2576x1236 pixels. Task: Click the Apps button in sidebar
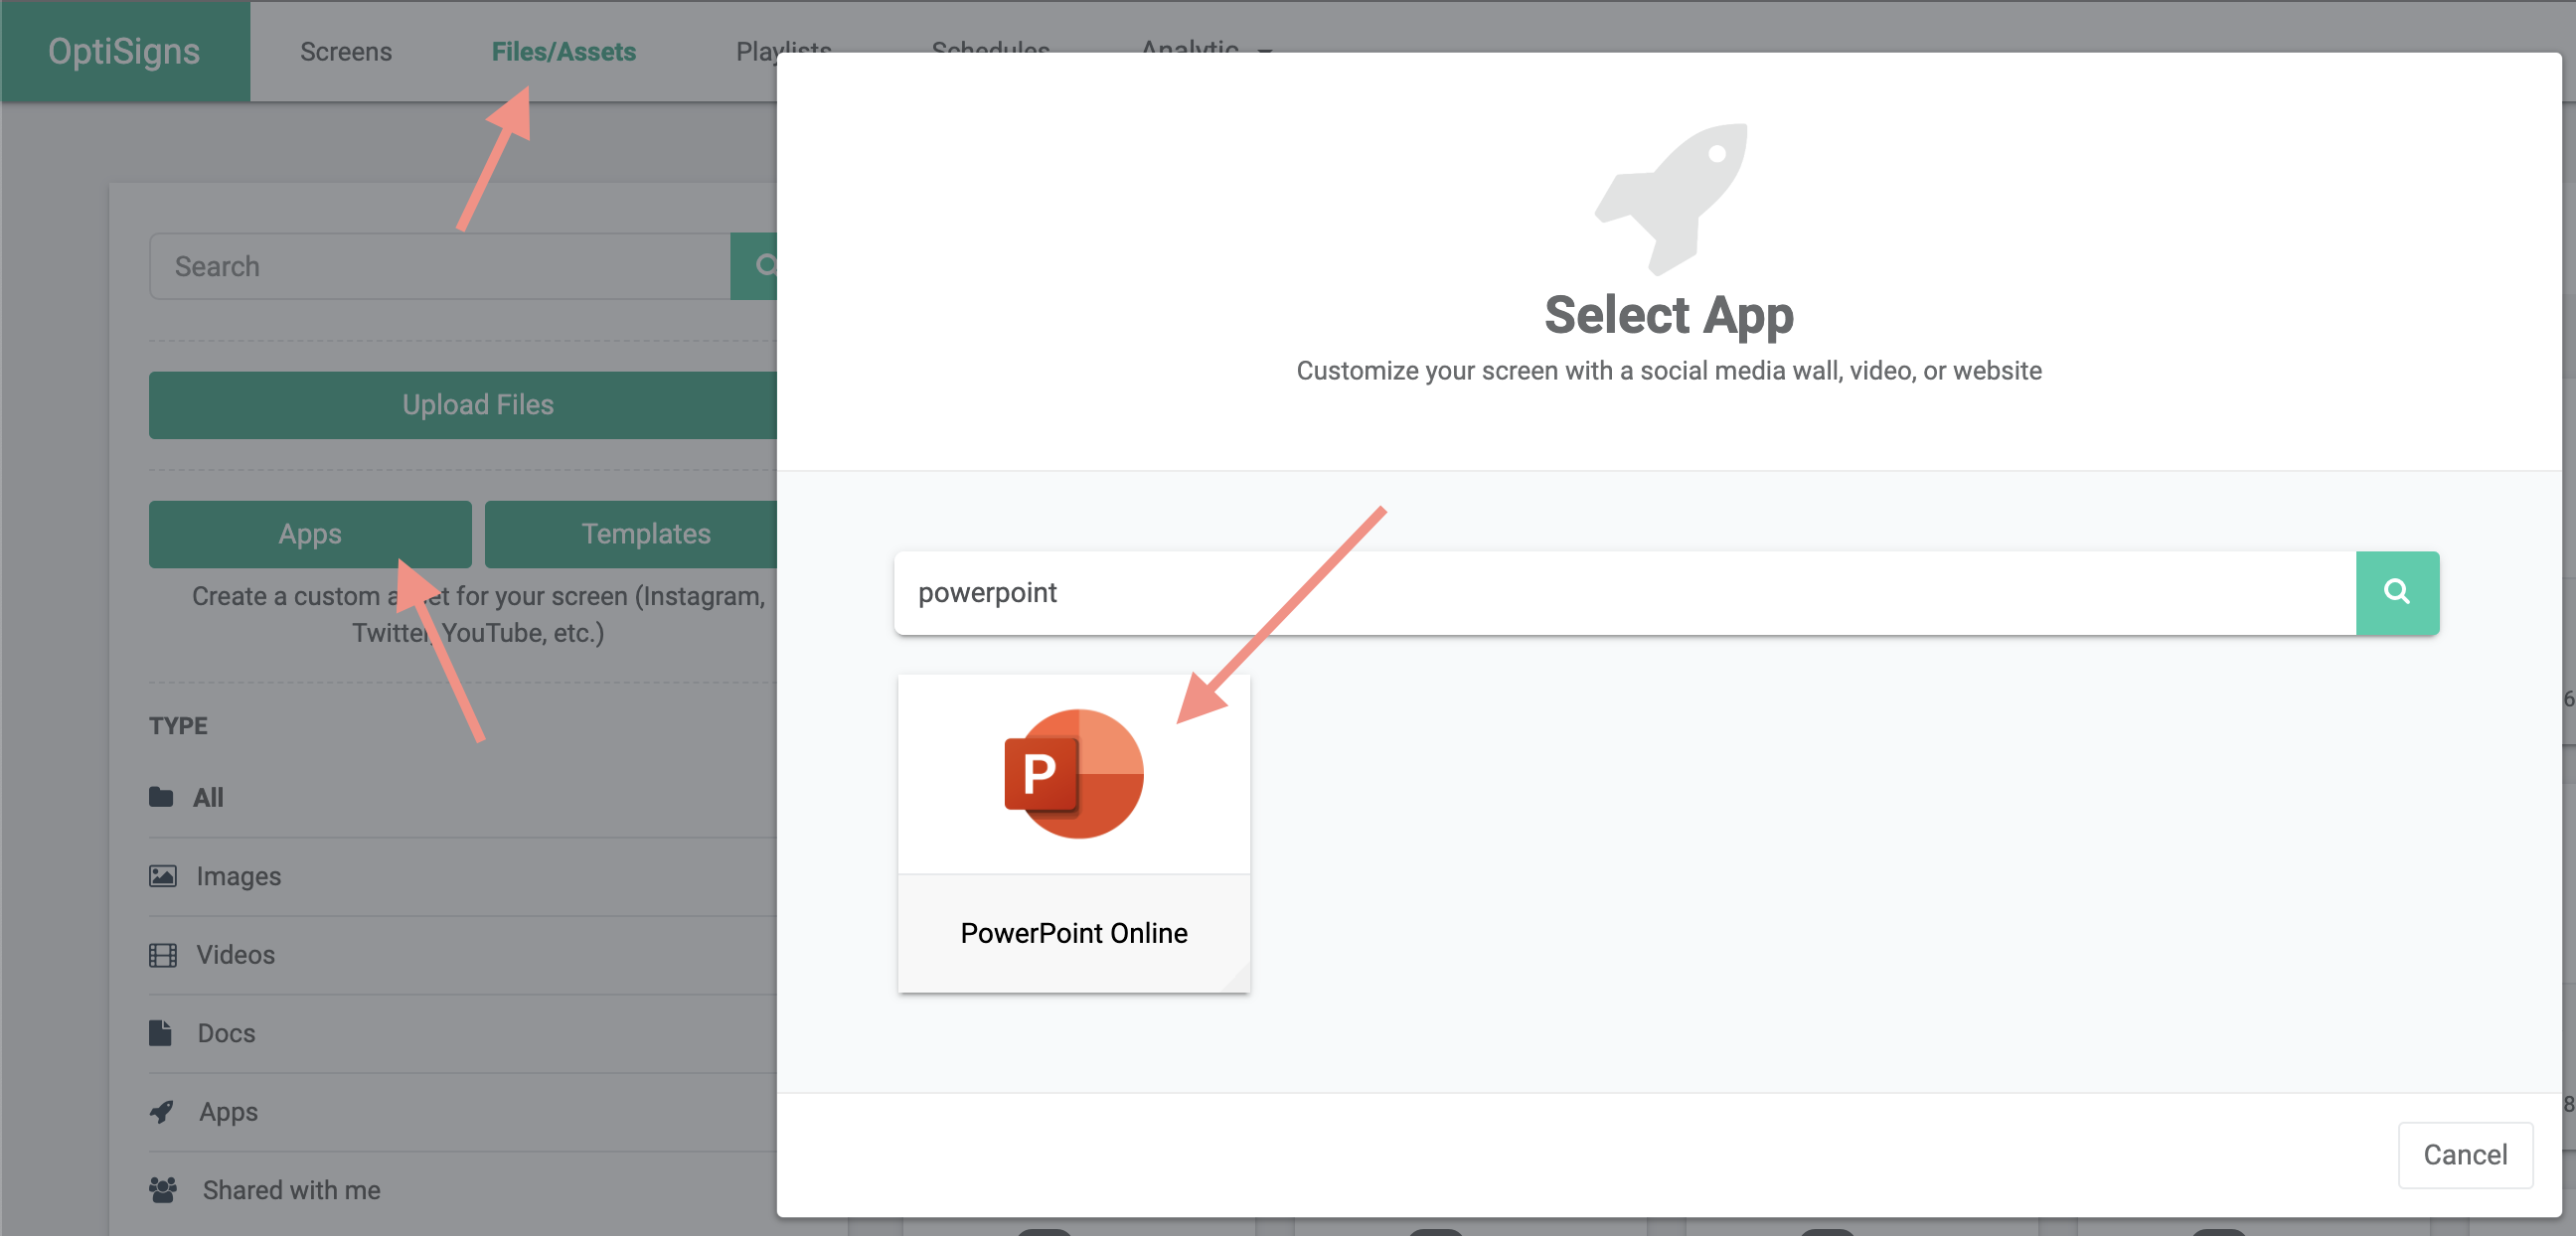(310, 533)
